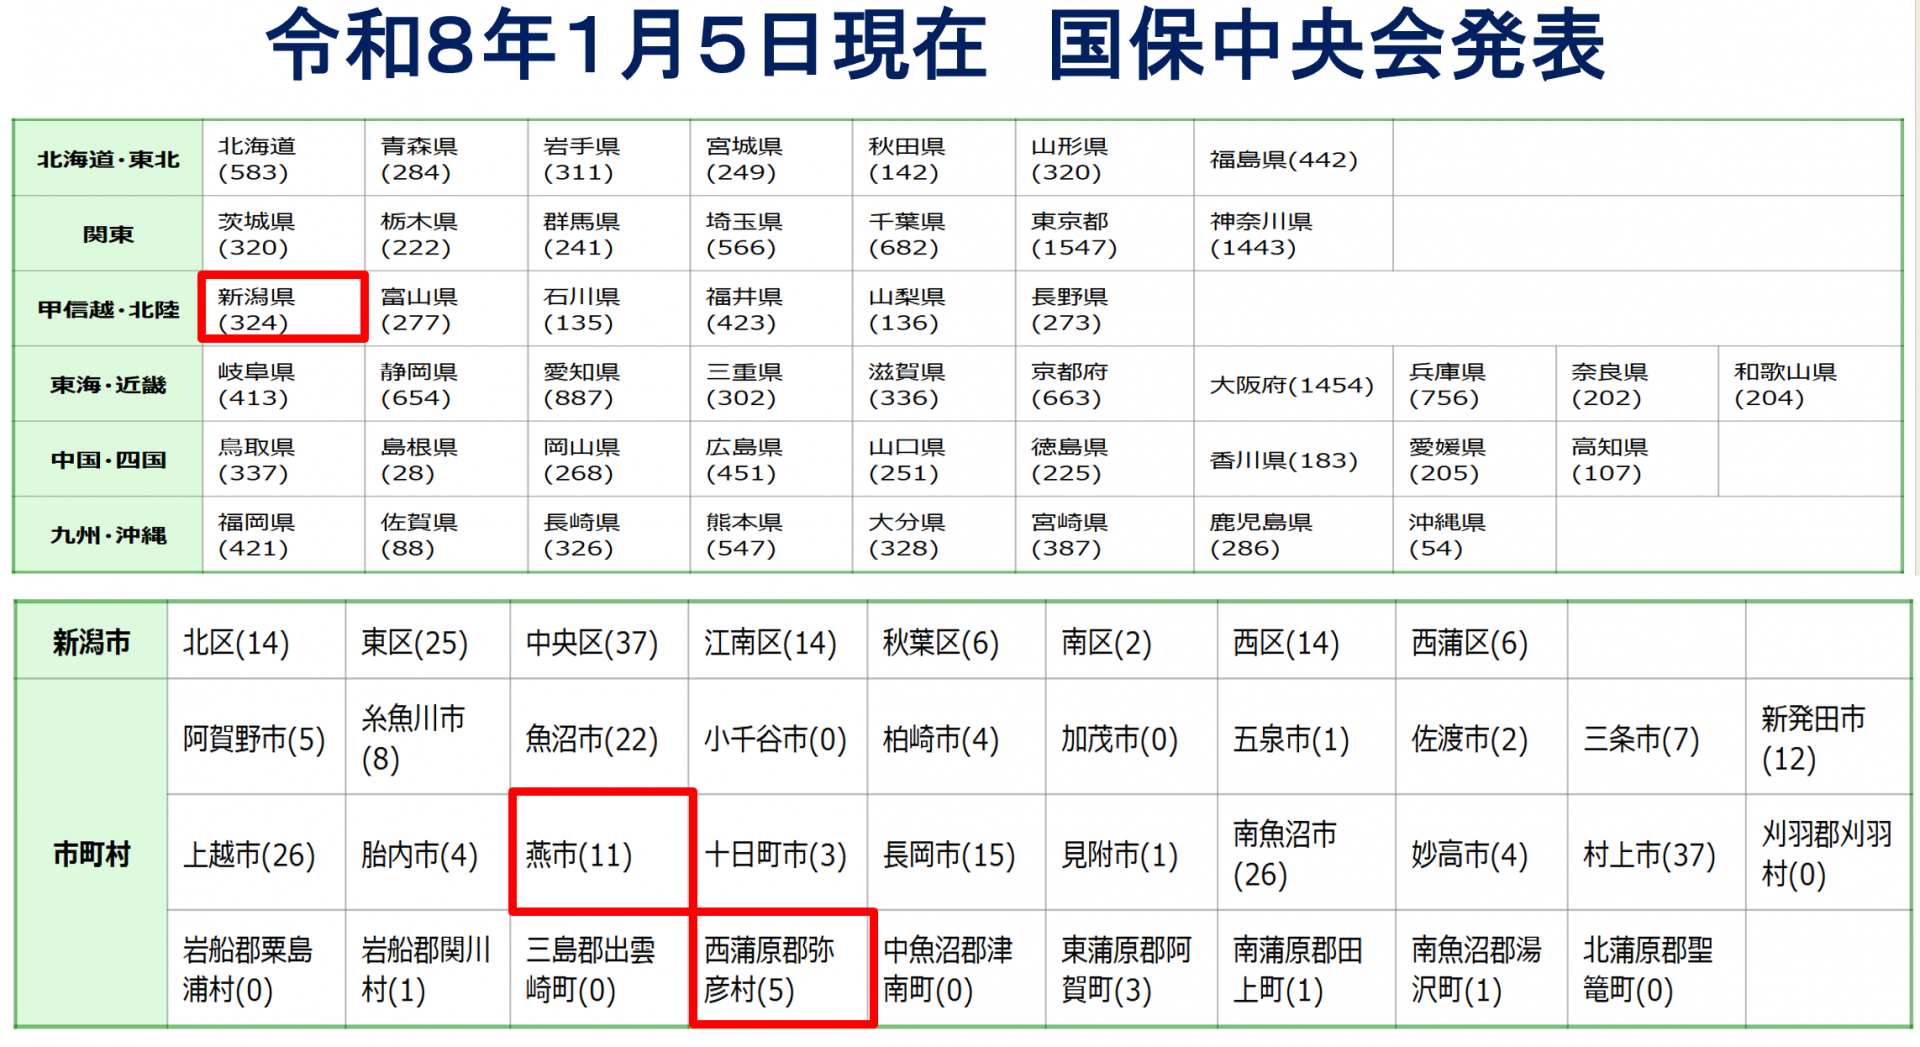Screen dimensions: 1920x1047
Task: Select the 燕市(11) highlighted cell
Action: [601, 854]
